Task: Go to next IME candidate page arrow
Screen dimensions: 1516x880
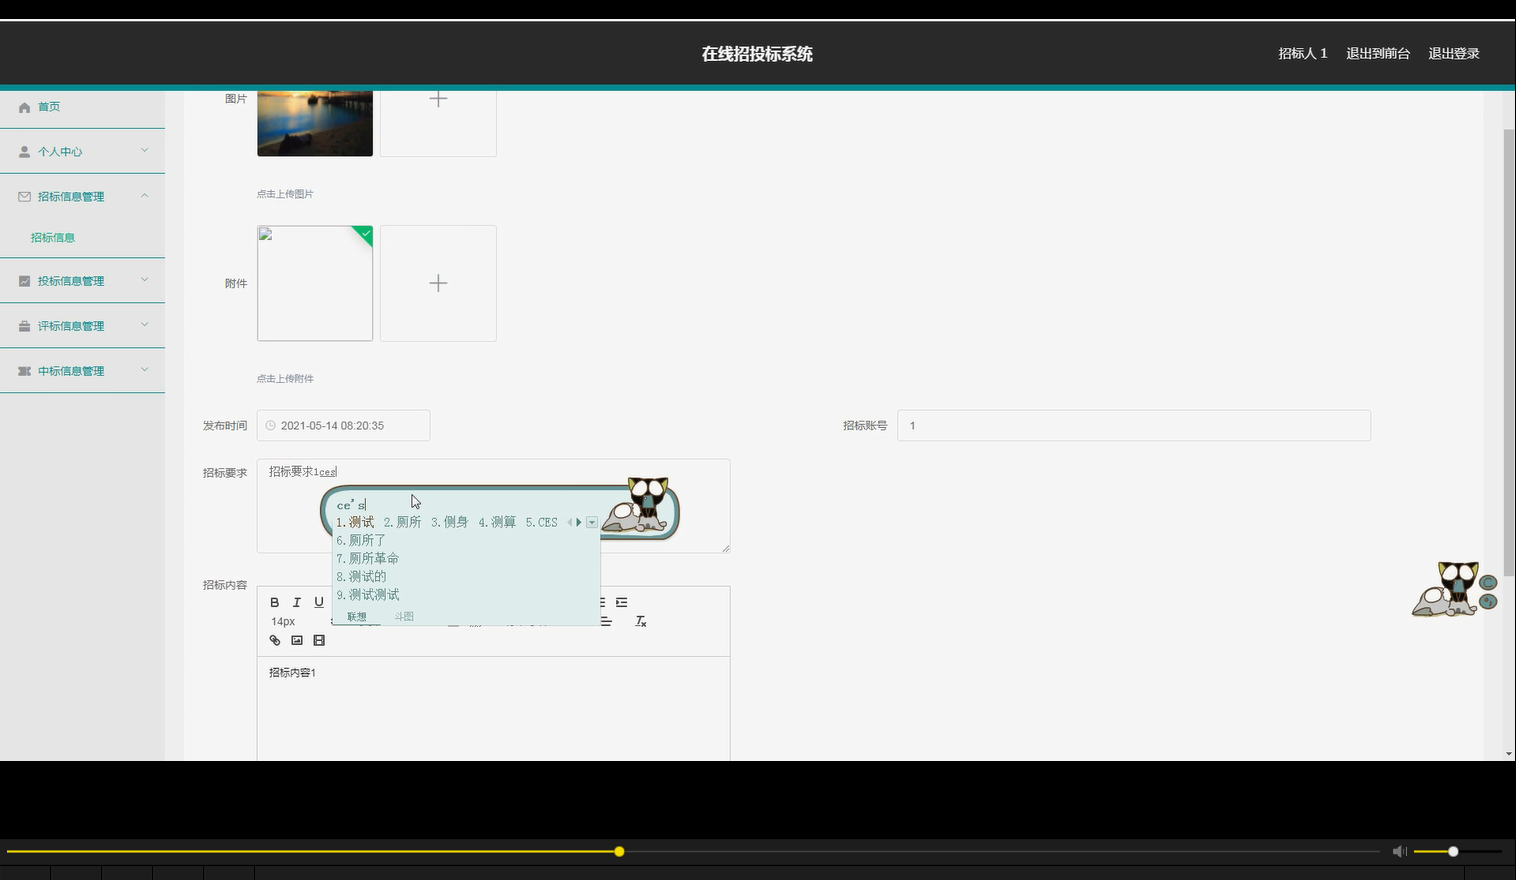Action: (579, 522)
